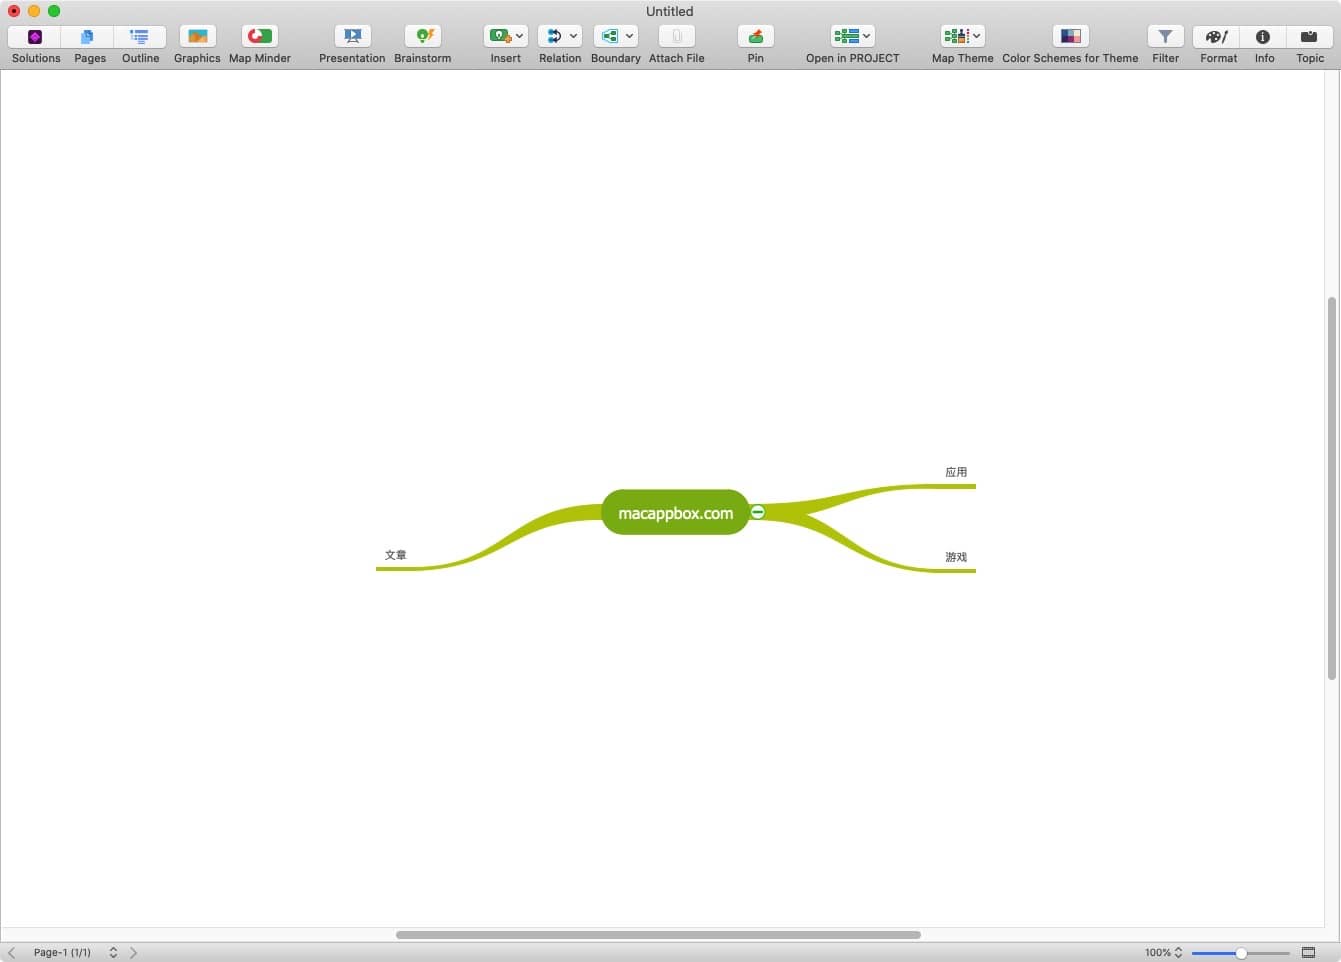1341x962 pixels.
Task: Click the Open in PROJECT icon
Action: 847,36
